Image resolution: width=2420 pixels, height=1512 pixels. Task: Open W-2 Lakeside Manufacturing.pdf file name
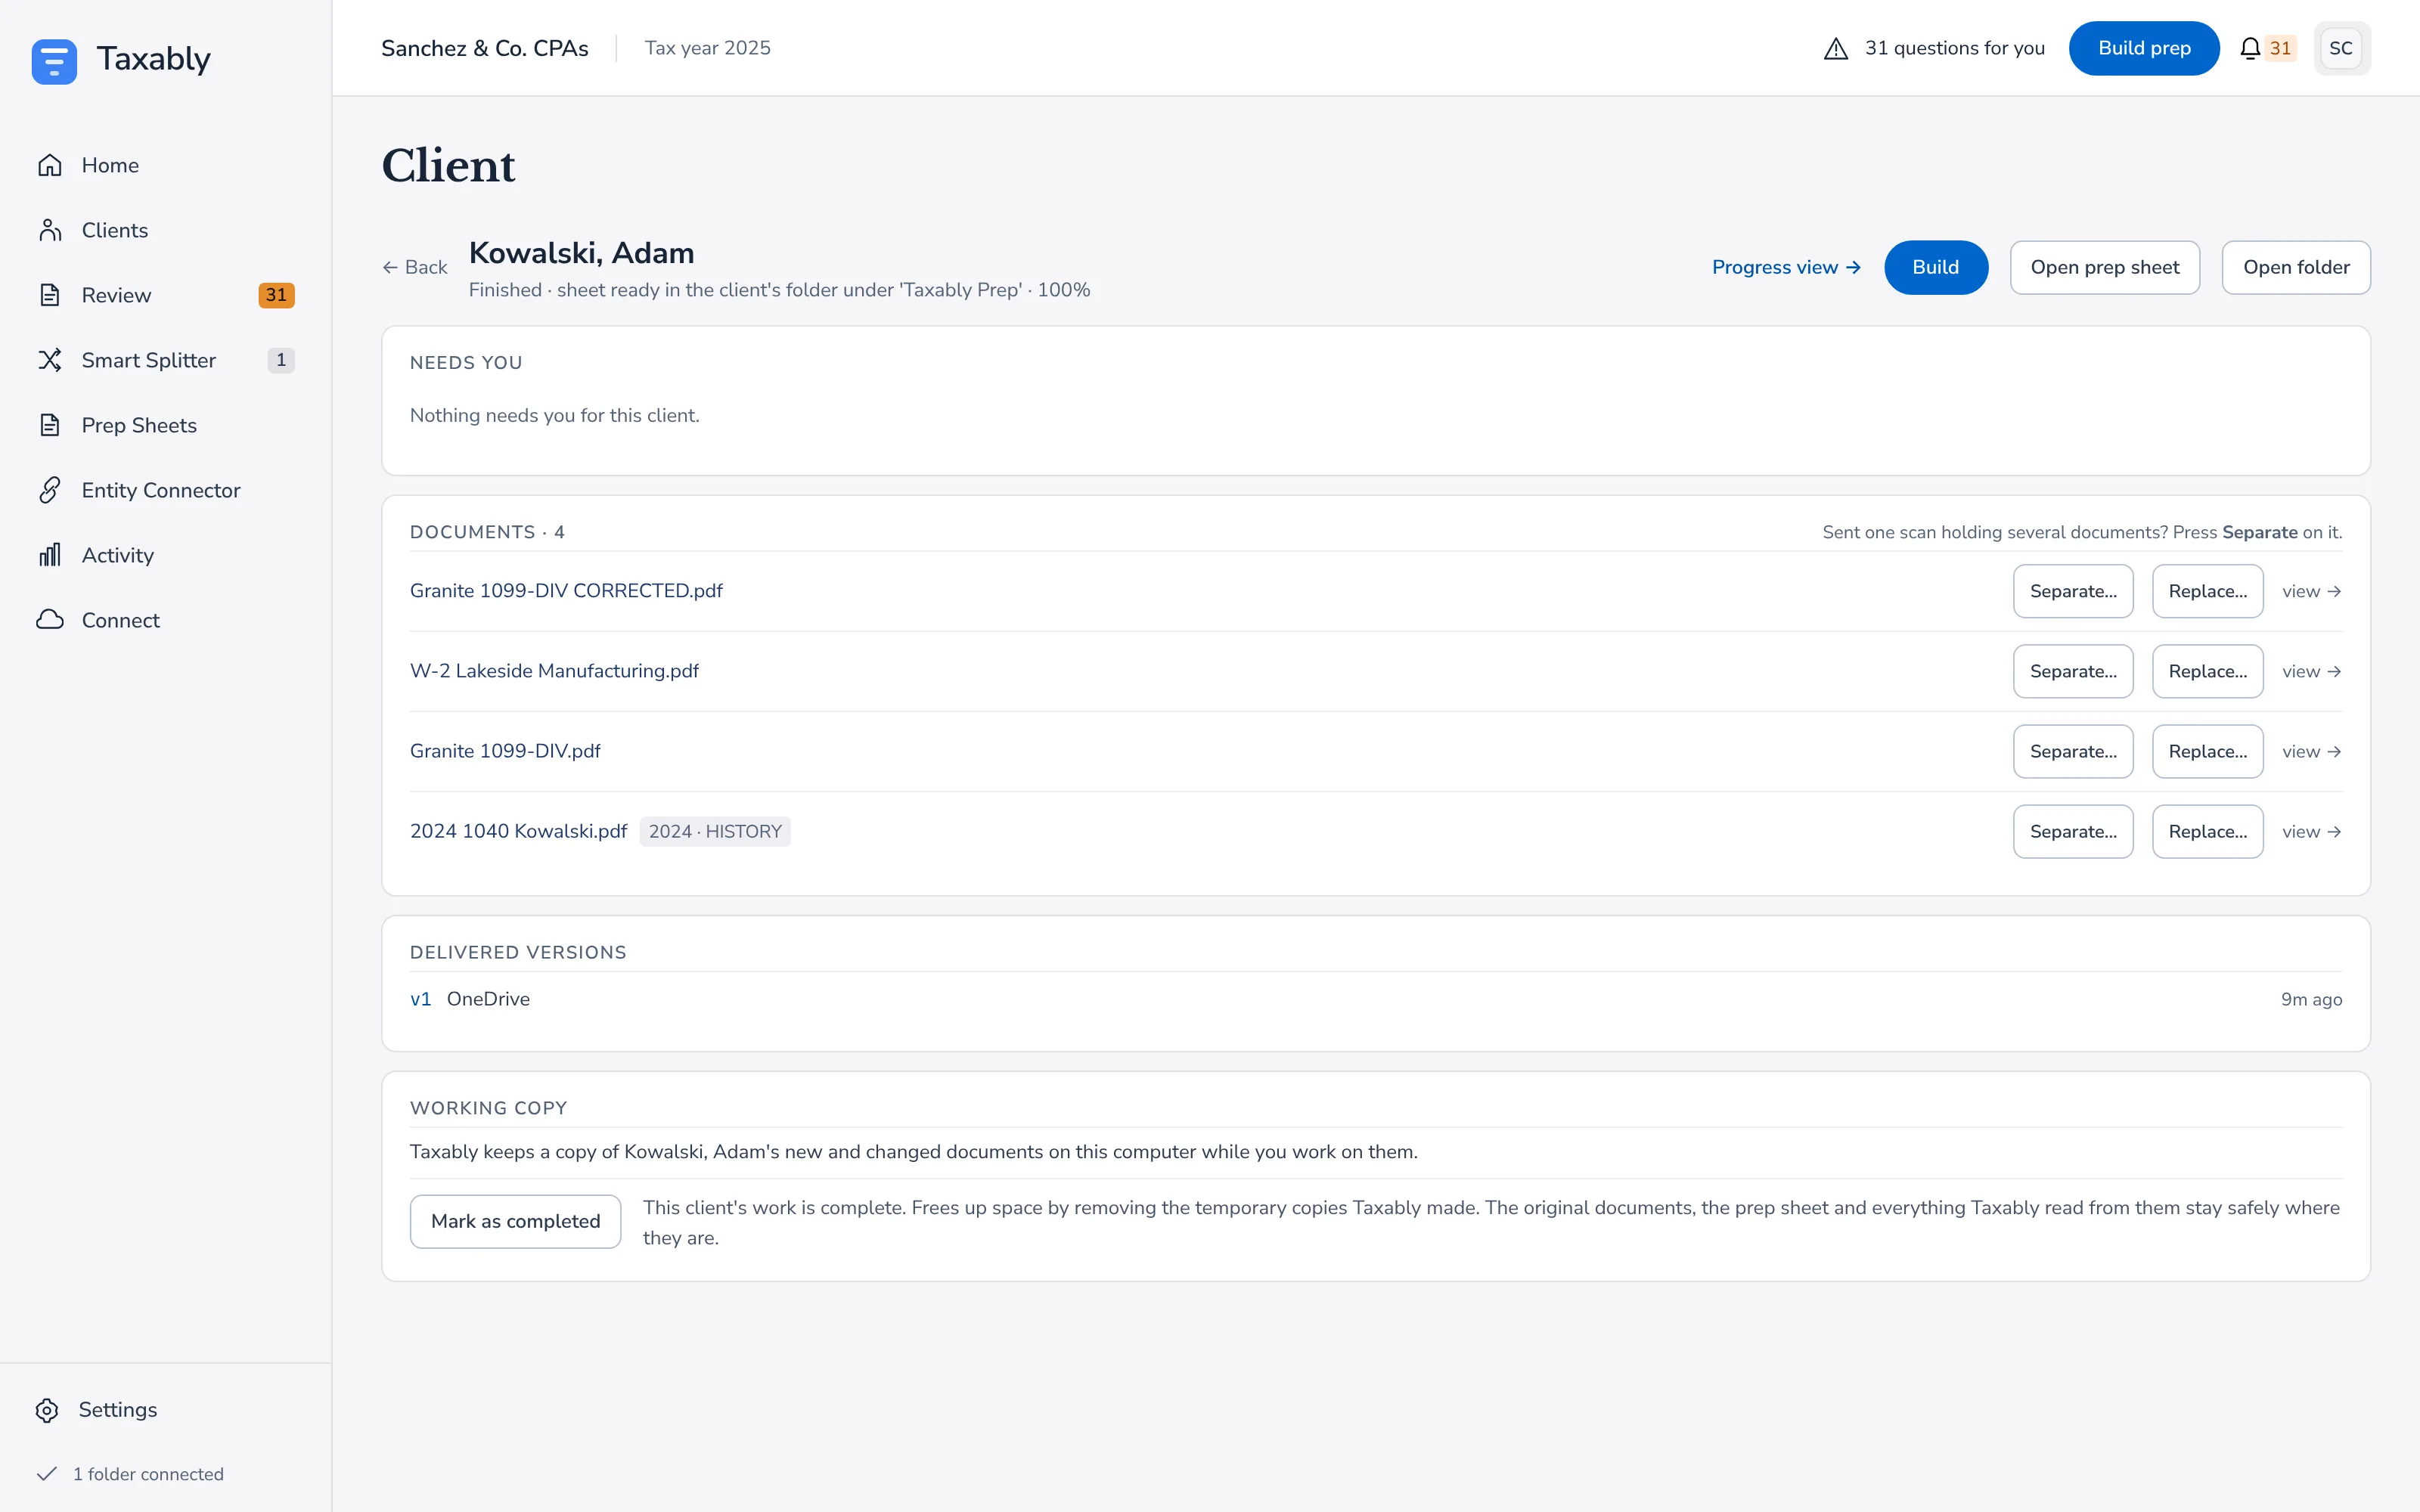point(554,671)
